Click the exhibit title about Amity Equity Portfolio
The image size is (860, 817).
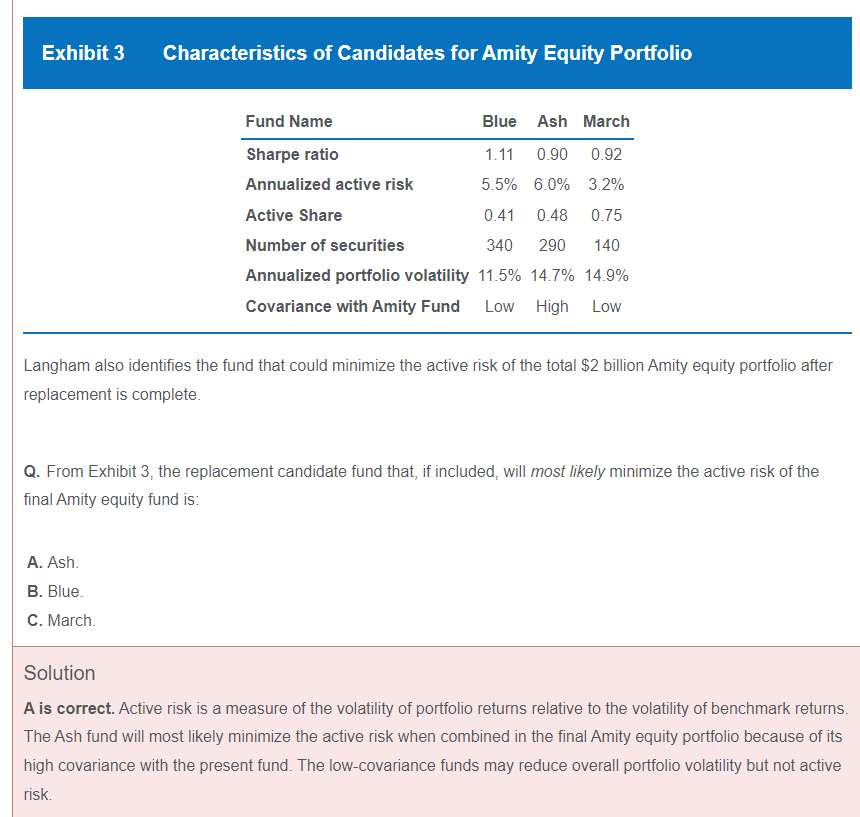pyautogui.click(x=427, y=53)
